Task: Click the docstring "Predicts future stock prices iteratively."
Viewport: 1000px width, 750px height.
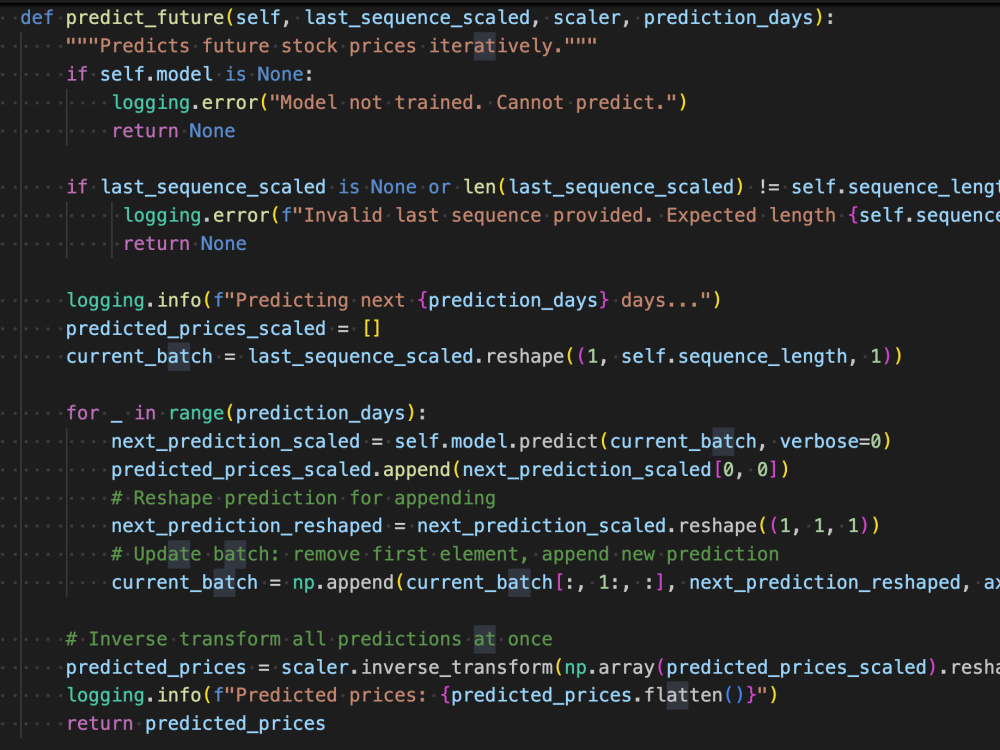Action: (332, 46)
